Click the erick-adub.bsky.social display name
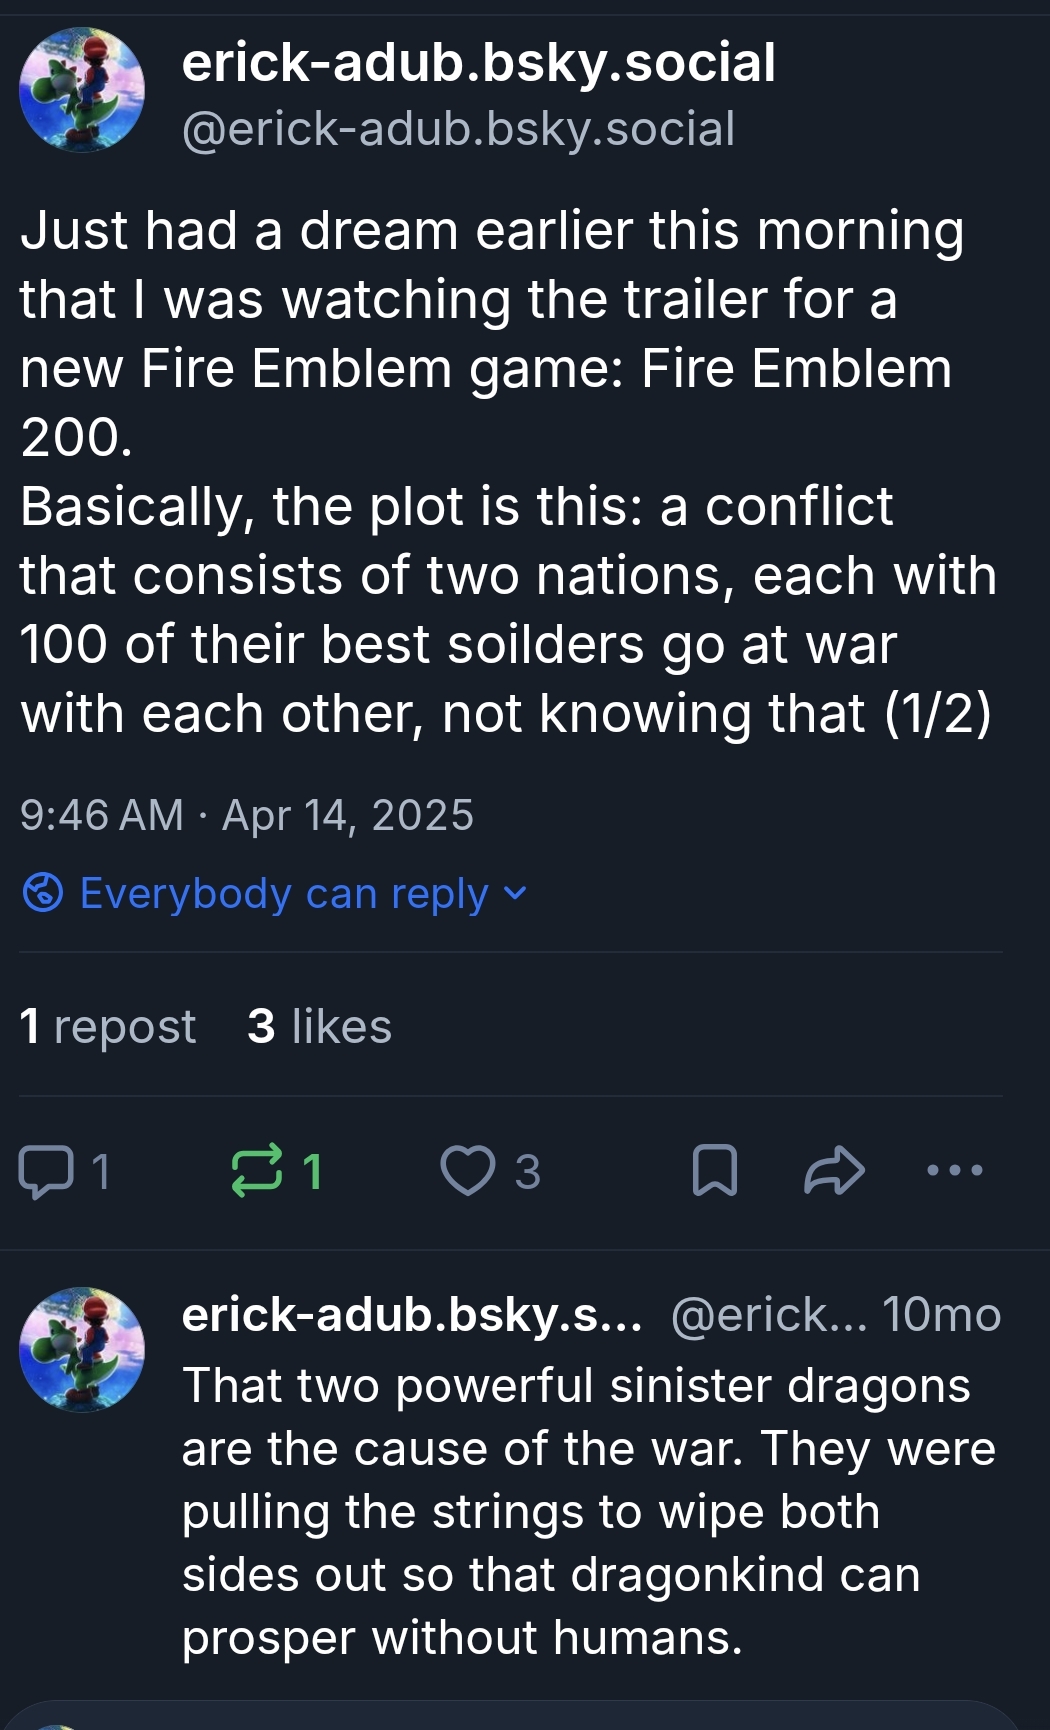The image size is (1050, 1730). pos(478,63)
